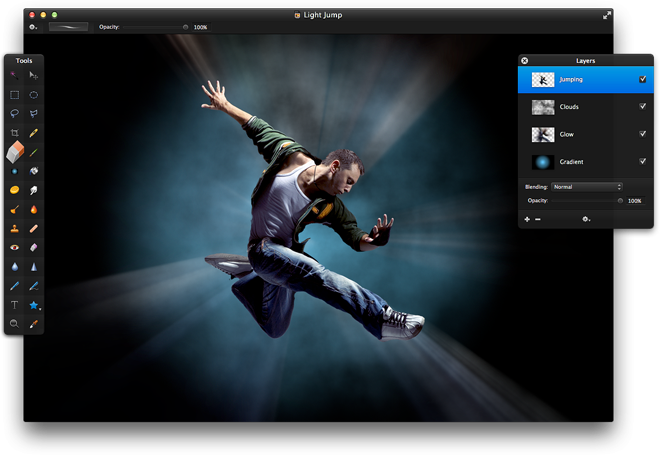Select the yellow Pencil tool

click(x=34, y=133)
